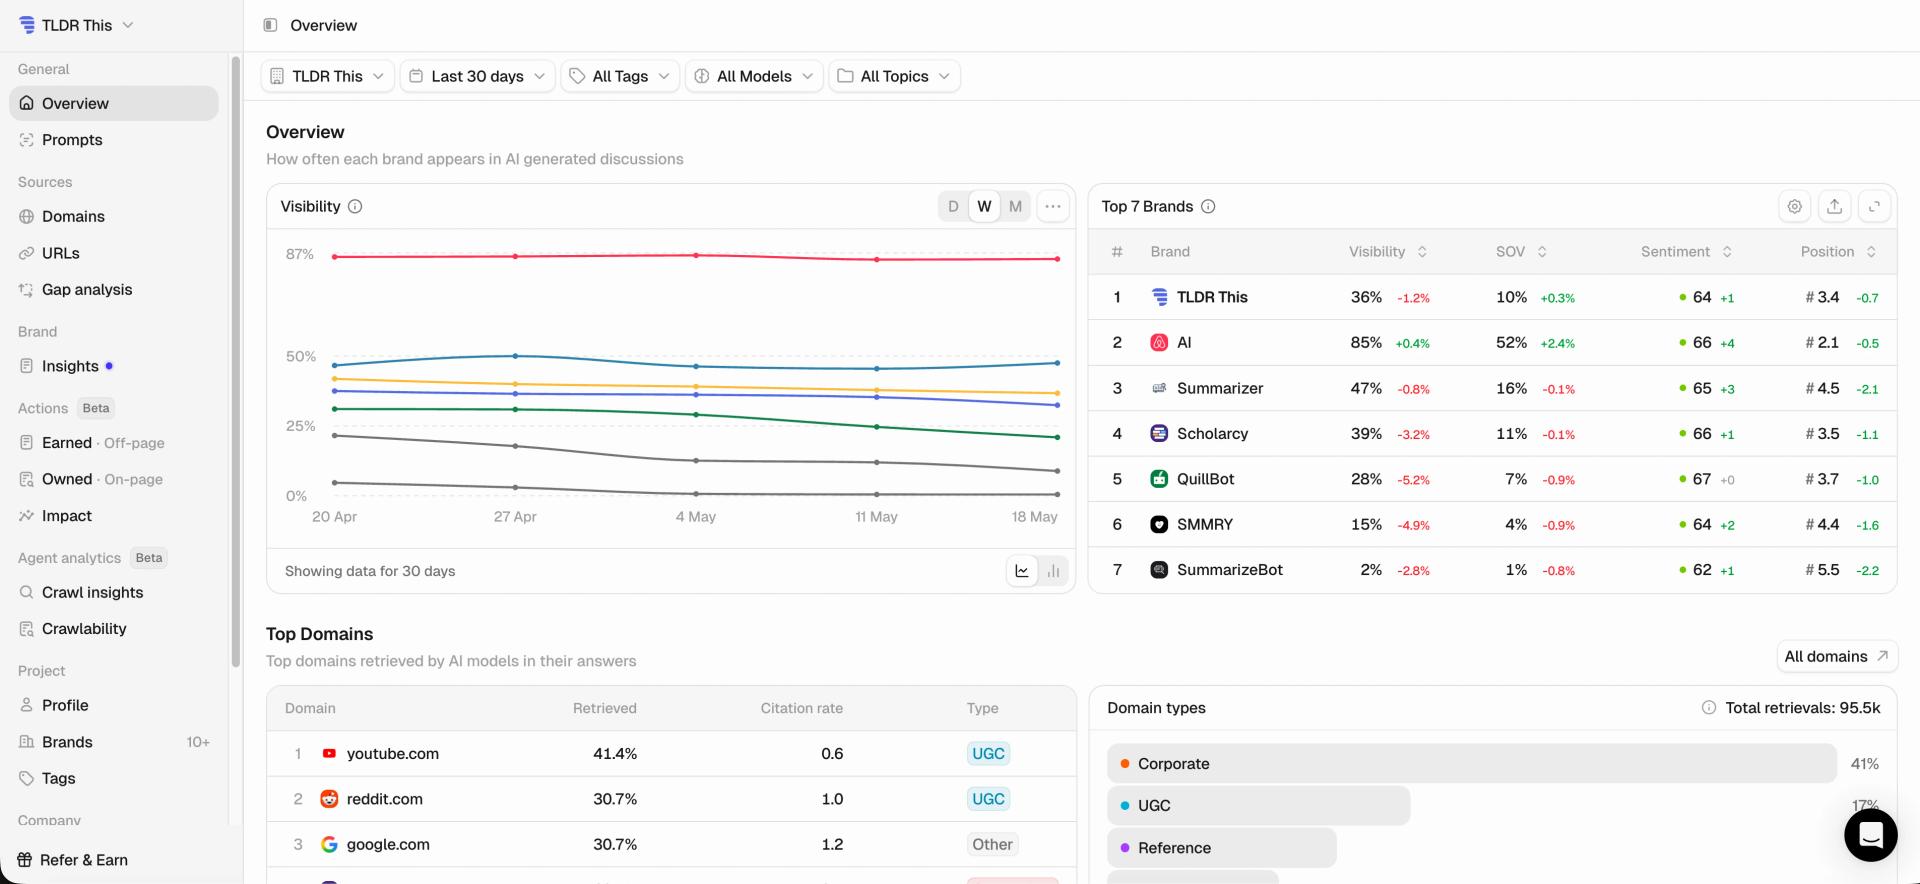
Task: Click the Google favicon in Top Domains
Action: click(x=329, y=844)
